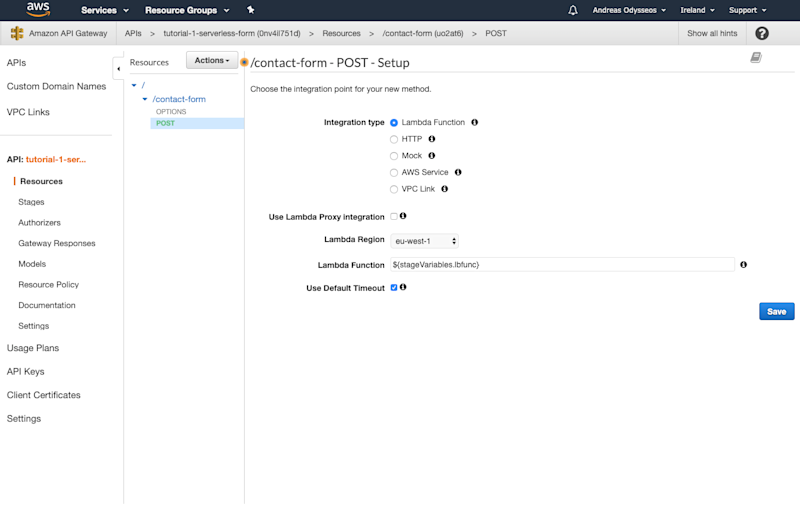The width and height of the screenshot is (800, 505).
Task: Open Resource Policy in sidebar
Action: point(48,285)
